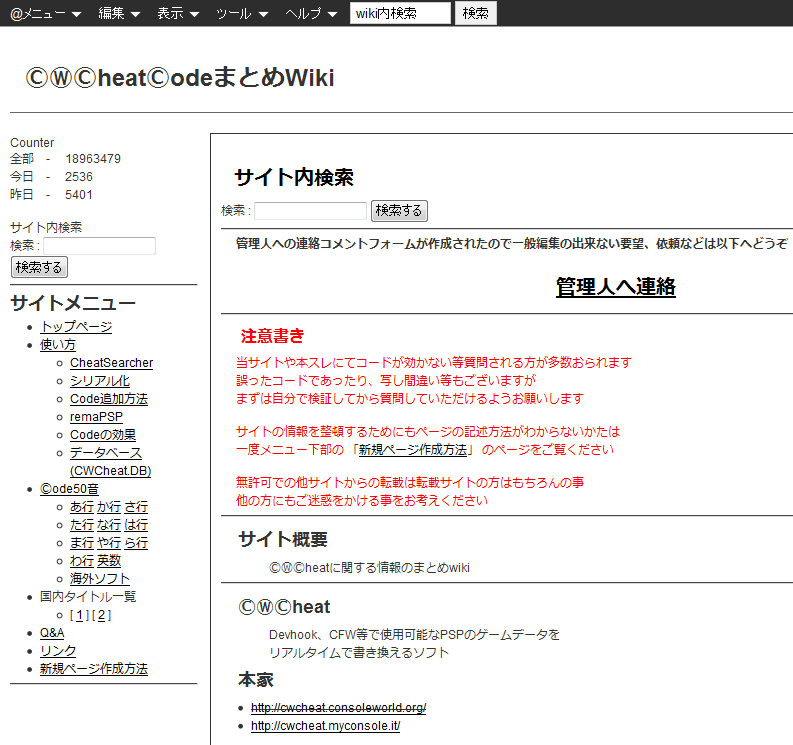This screenshot has width=793, height=745.
Task: Select the 昨日 counter value 5401
Action: [79, 195]
